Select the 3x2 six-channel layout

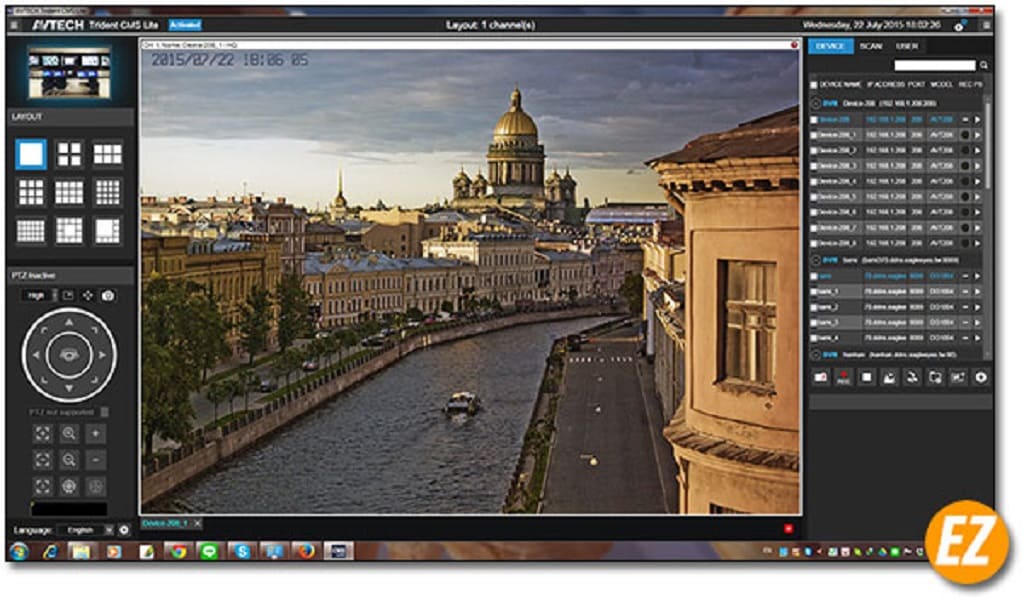tap(108, 155)
